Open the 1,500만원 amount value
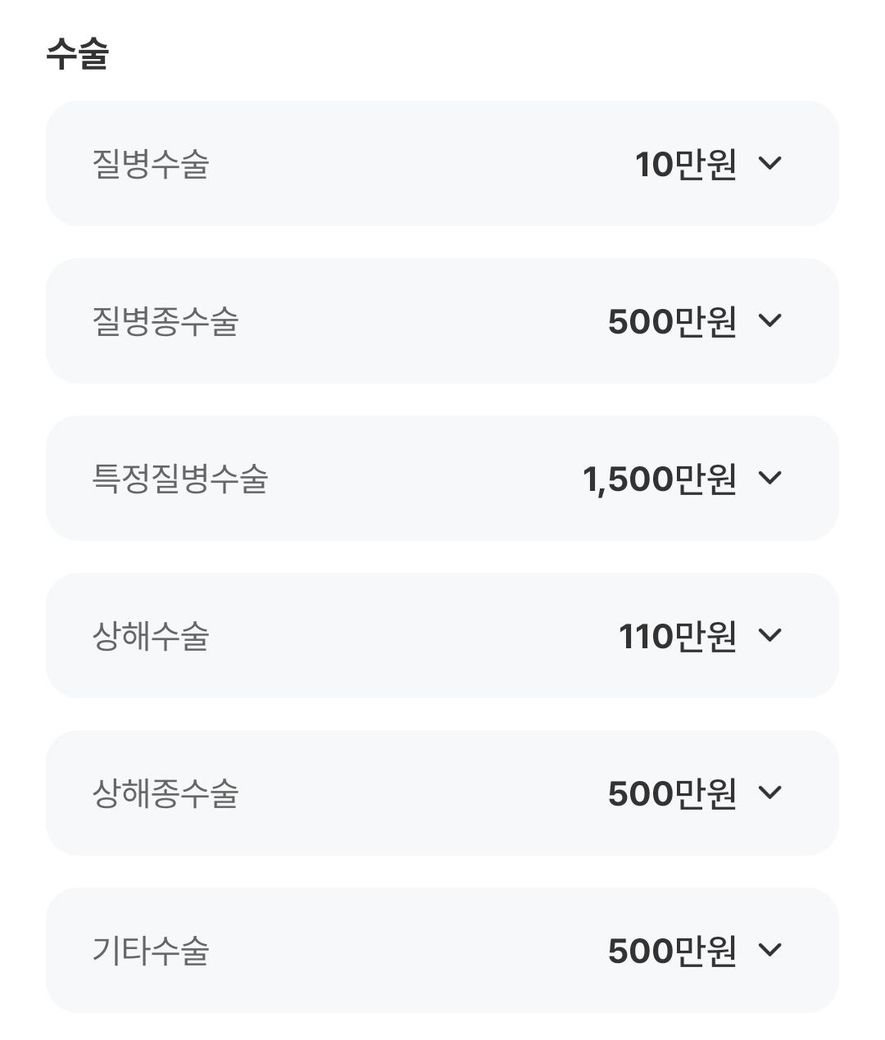Screen dimensions: 885x1040 (x=659, y=479)
